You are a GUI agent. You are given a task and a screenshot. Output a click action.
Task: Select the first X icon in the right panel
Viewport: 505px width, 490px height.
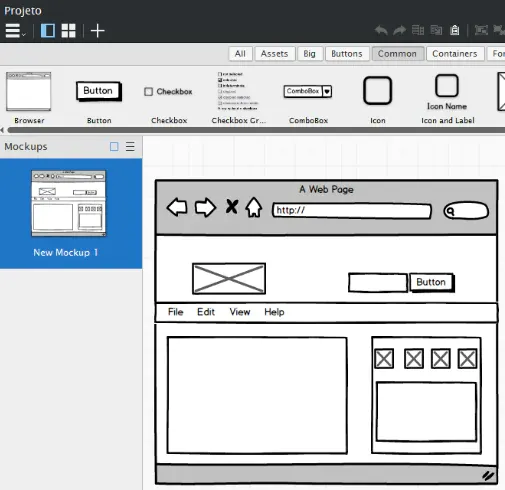[x=384, y=359]
